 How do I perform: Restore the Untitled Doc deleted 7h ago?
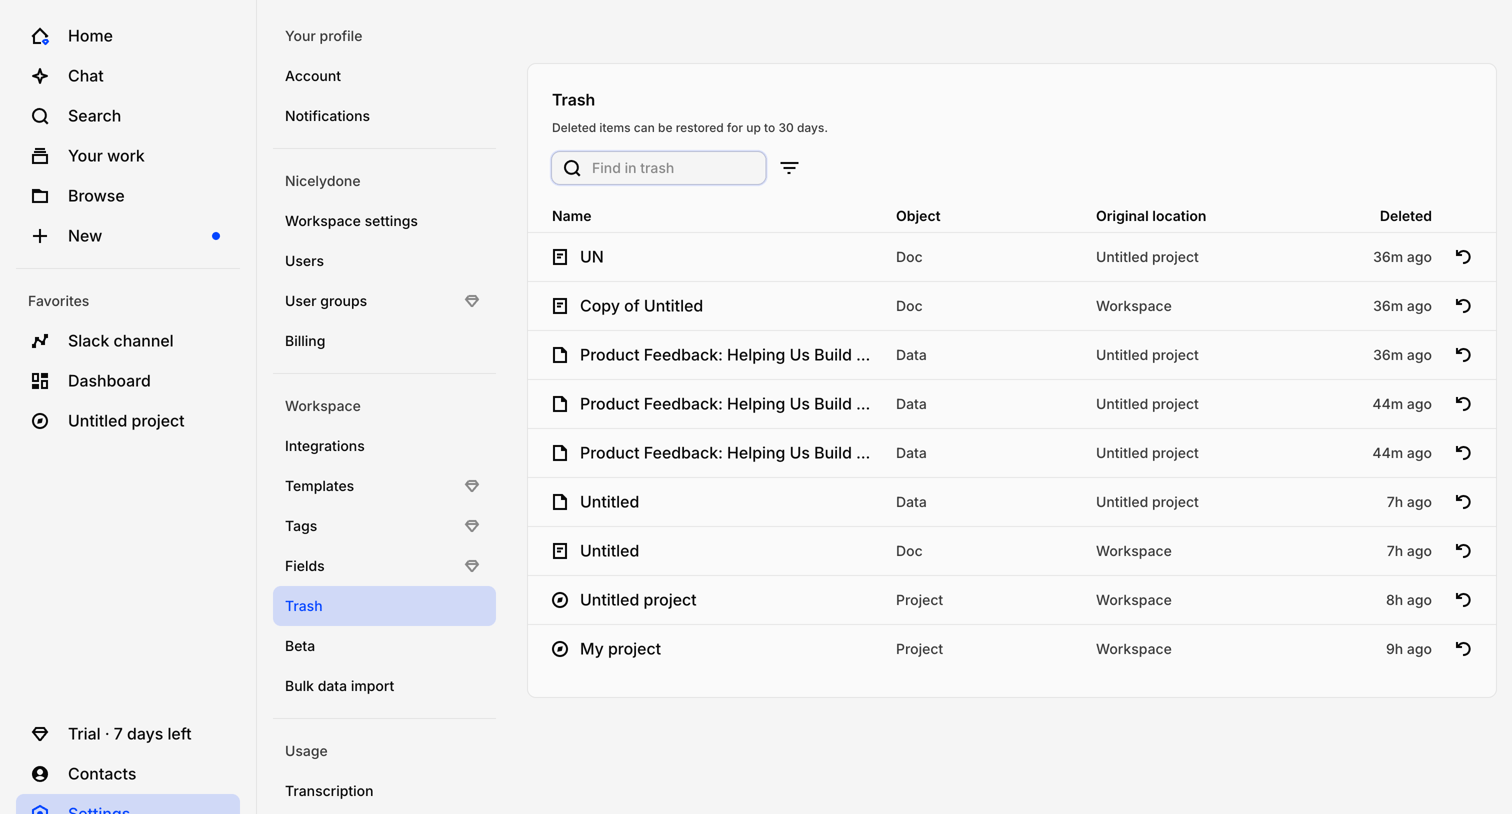[1463, 551]
